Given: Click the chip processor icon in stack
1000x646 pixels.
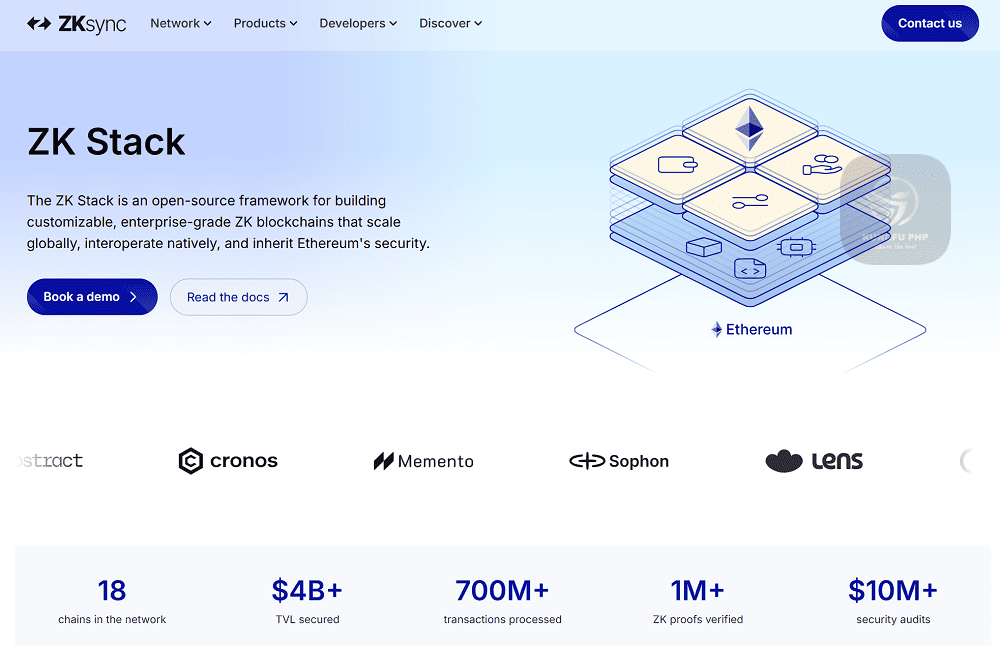Looking at the screenshot, I should point(796,247).
